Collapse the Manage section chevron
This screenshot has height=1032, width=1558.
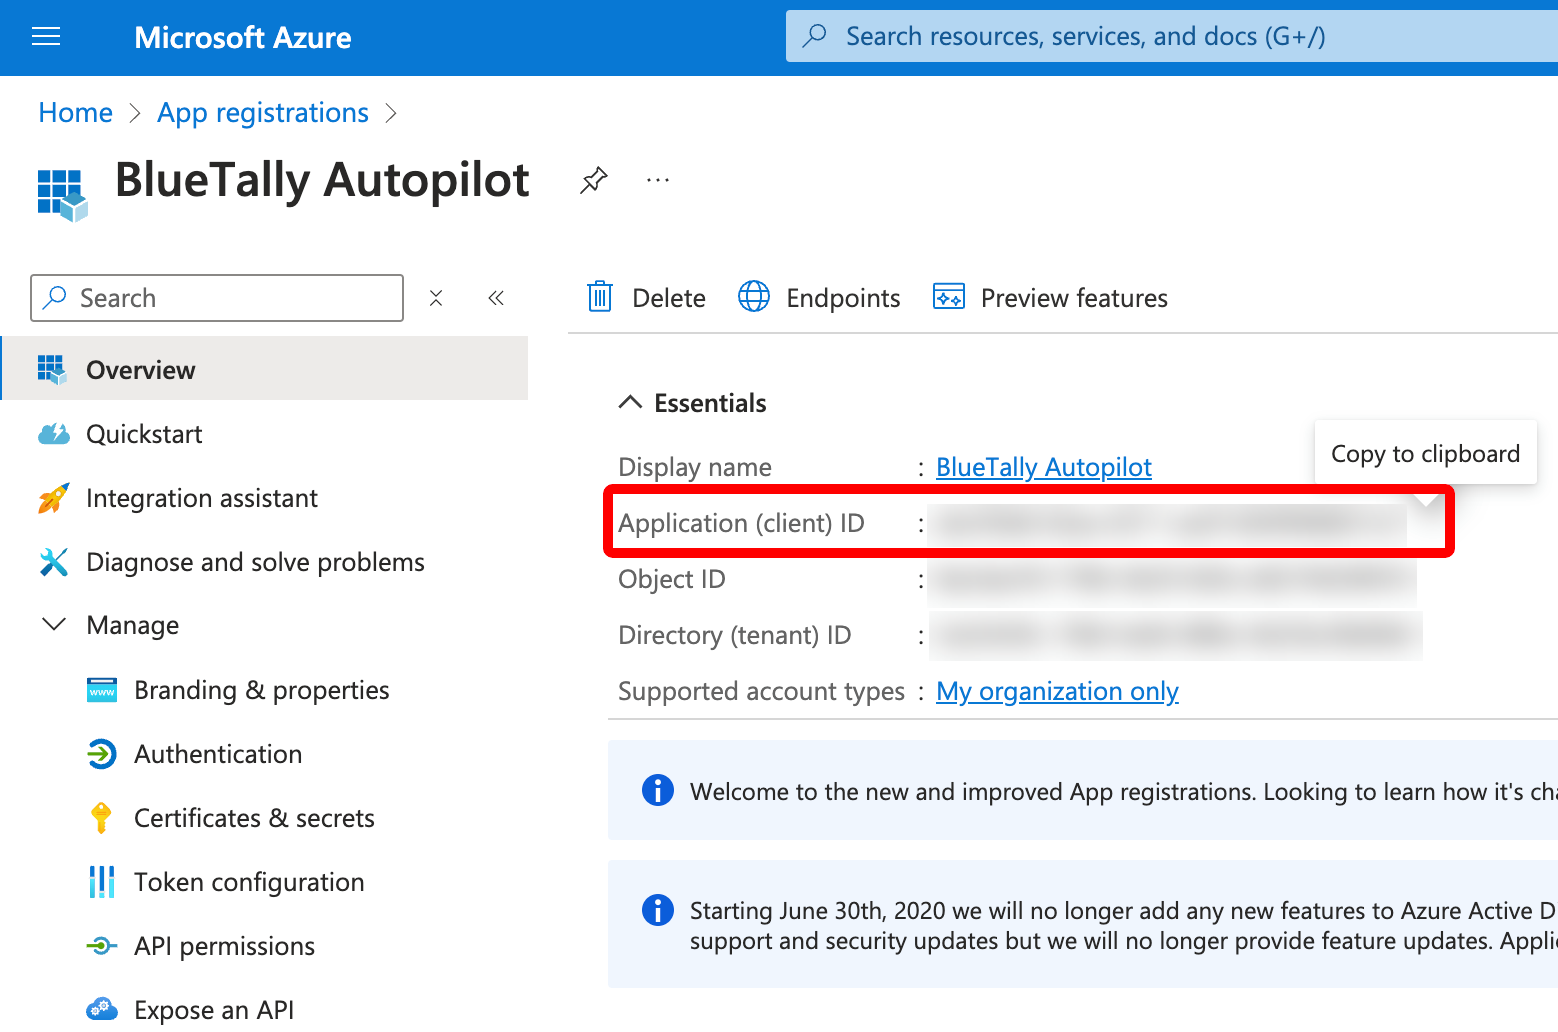53,624
